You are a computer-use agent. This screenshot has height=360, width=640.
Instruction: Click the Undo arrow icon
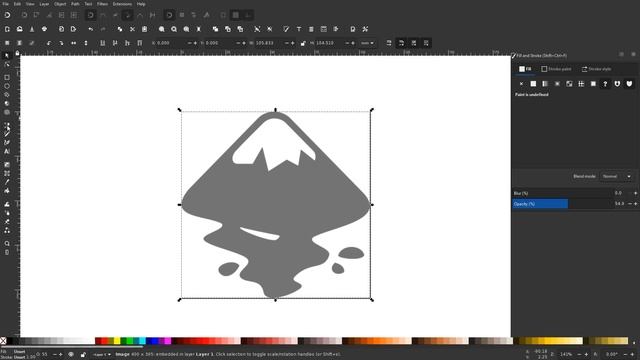click(x=91, y=29)
